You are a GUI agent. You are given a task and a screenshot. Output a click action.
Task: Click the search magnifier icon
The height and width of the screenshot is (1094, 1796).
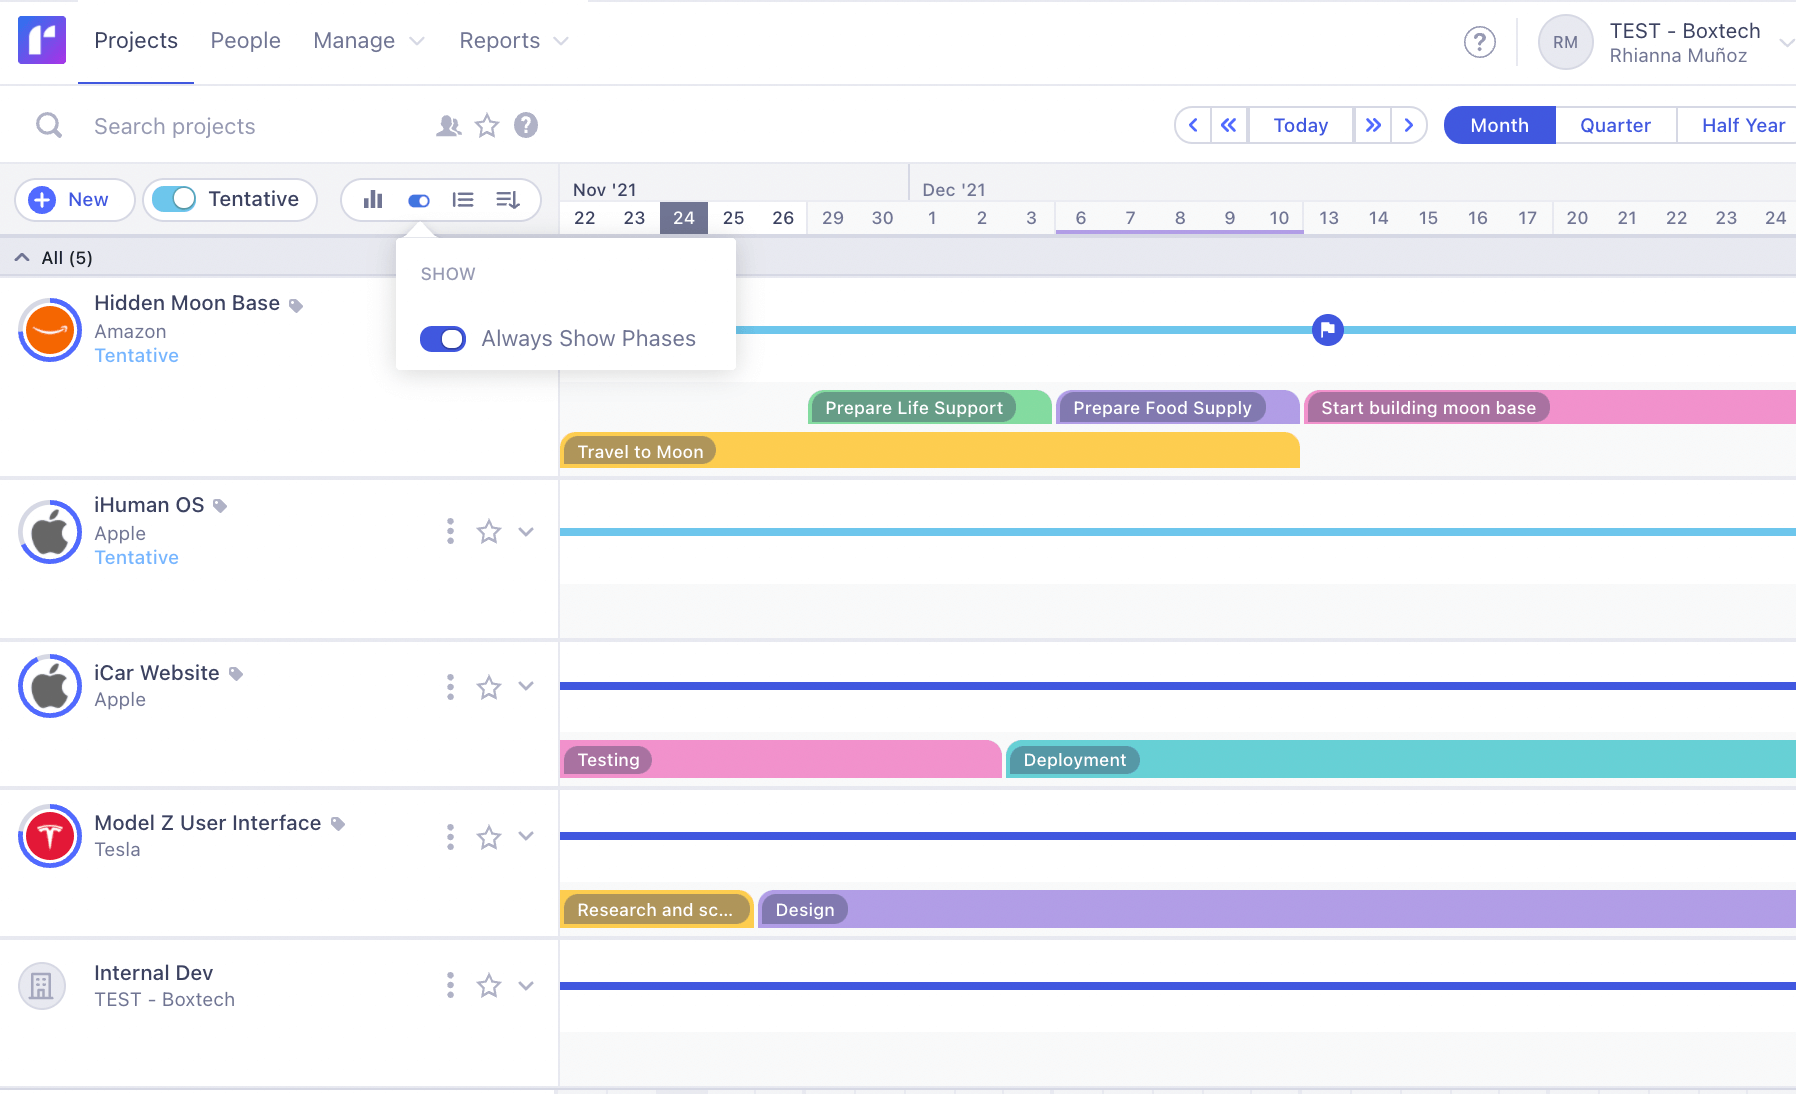point(48,126)
